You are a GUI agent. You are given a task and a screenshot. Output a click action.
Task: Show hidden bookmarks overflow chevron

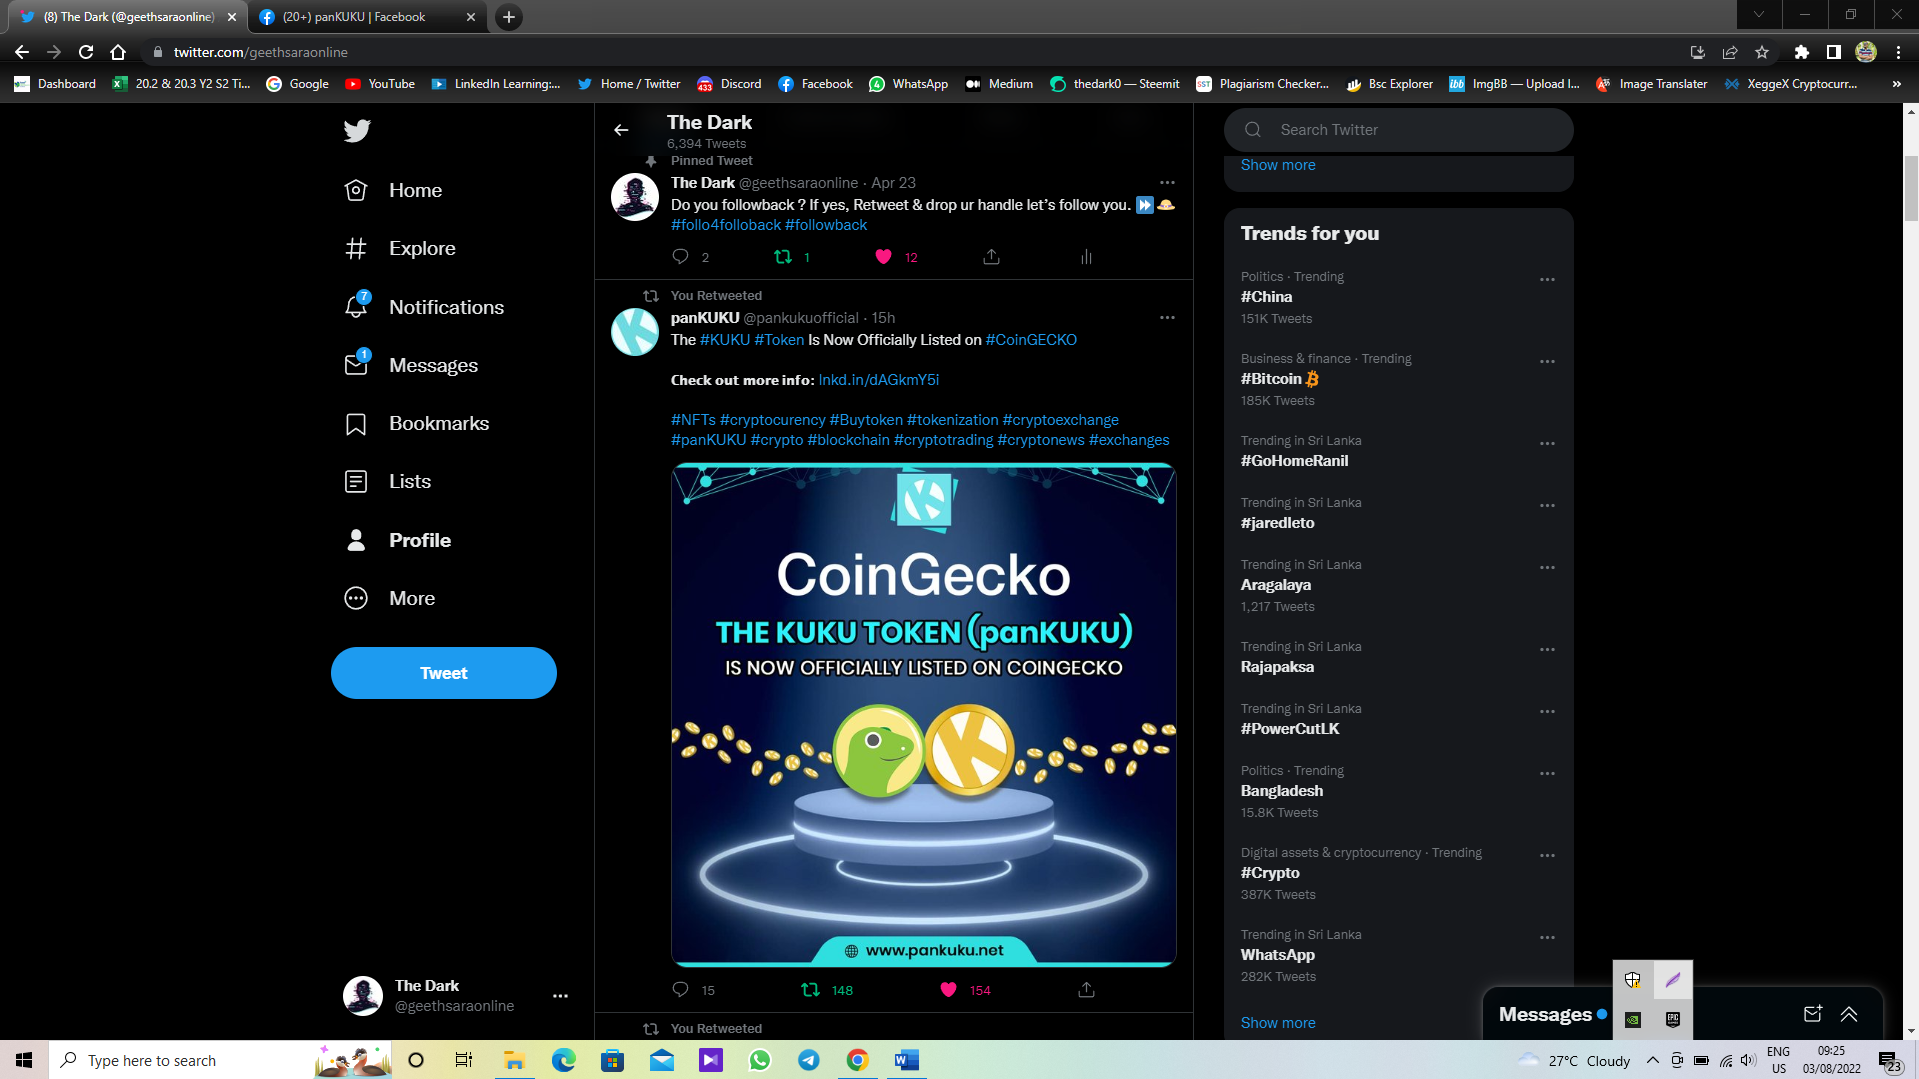coord(1896,84)
